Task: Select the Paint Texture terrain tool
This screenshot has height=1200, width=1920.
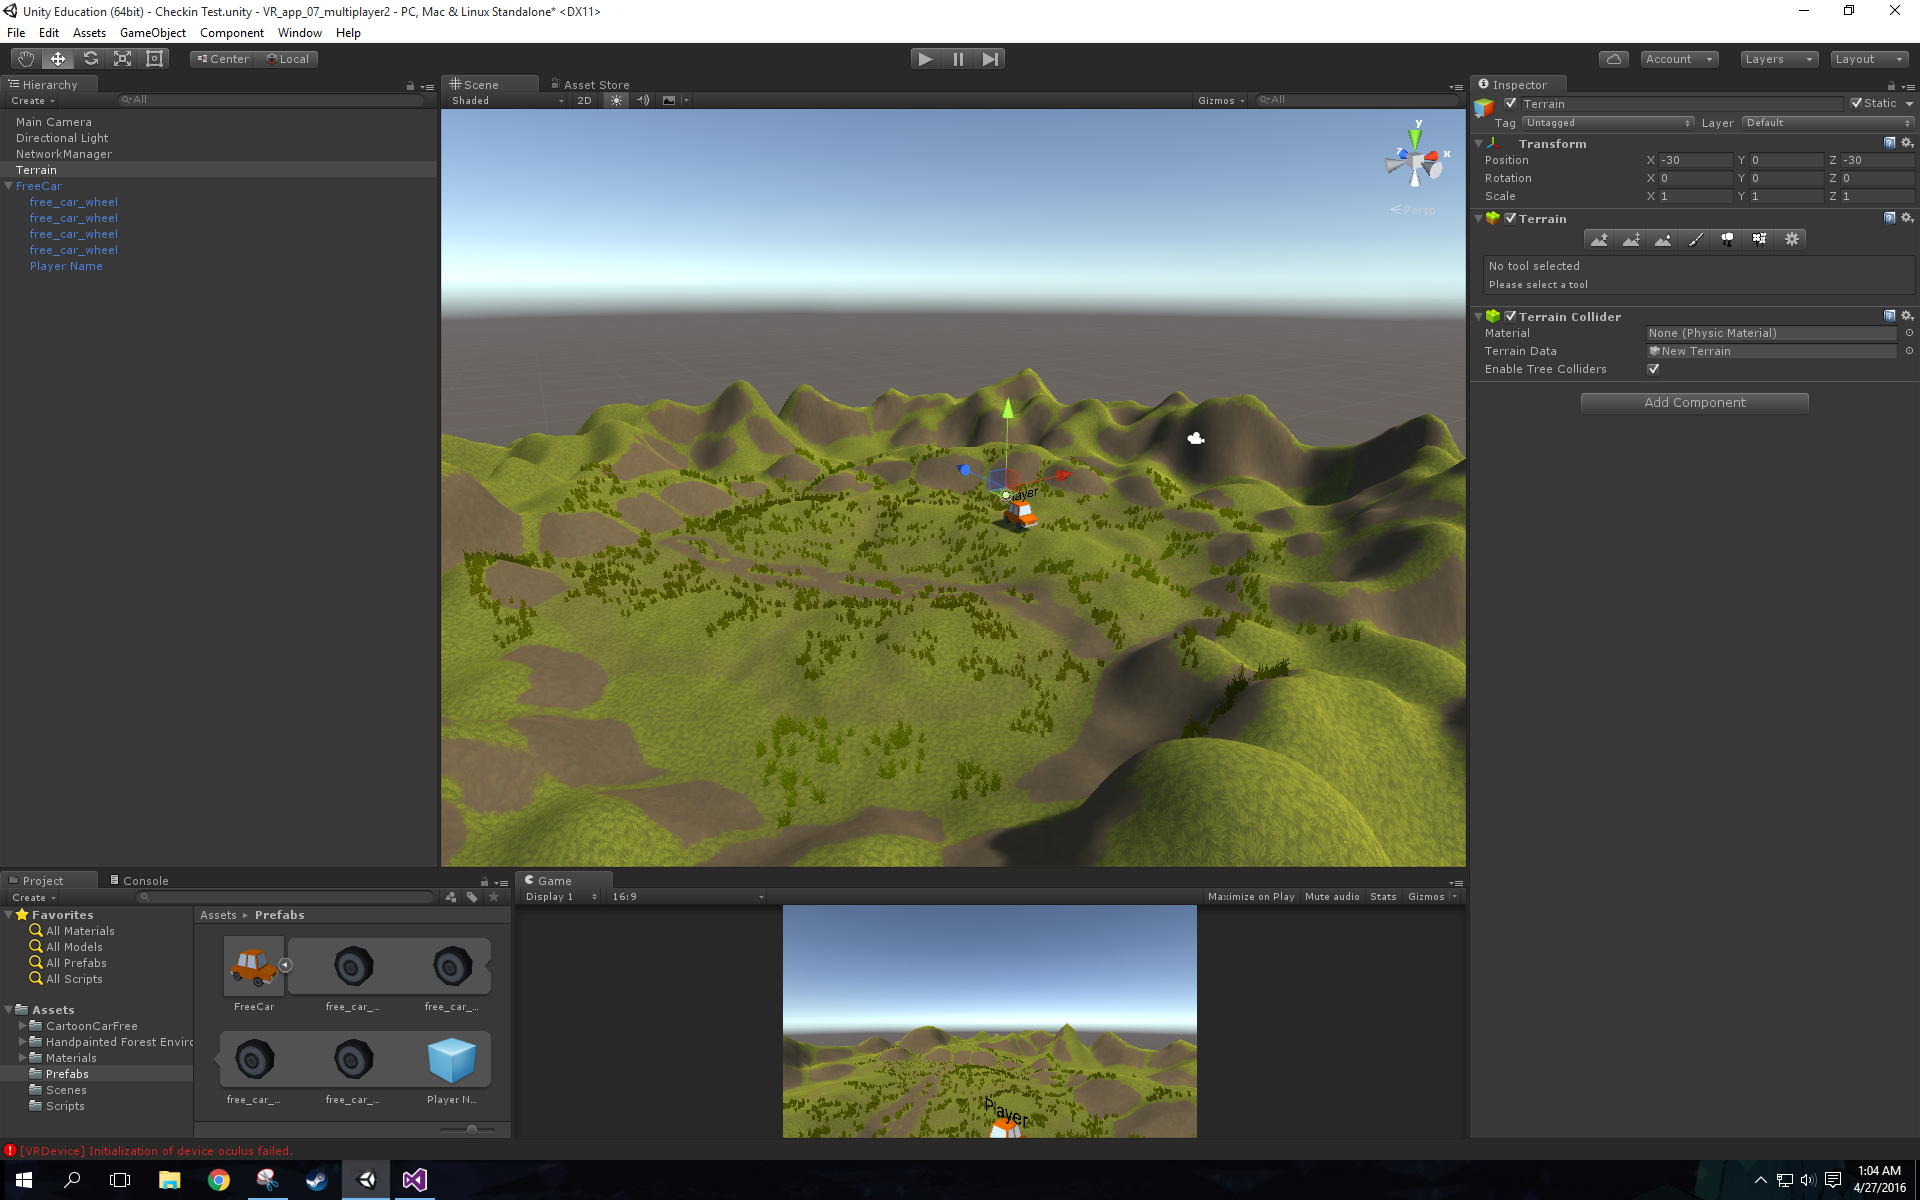Action: point(1695,239)
